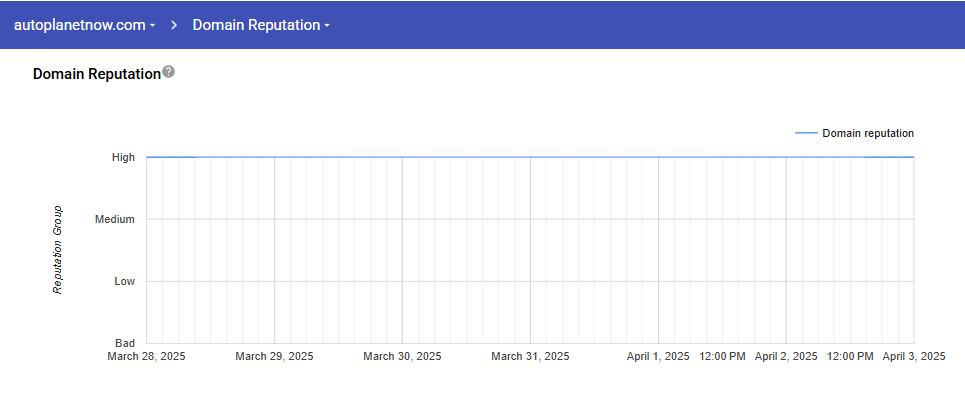Select March 28, 2025 on the date axis

click(x=146, y=356)
